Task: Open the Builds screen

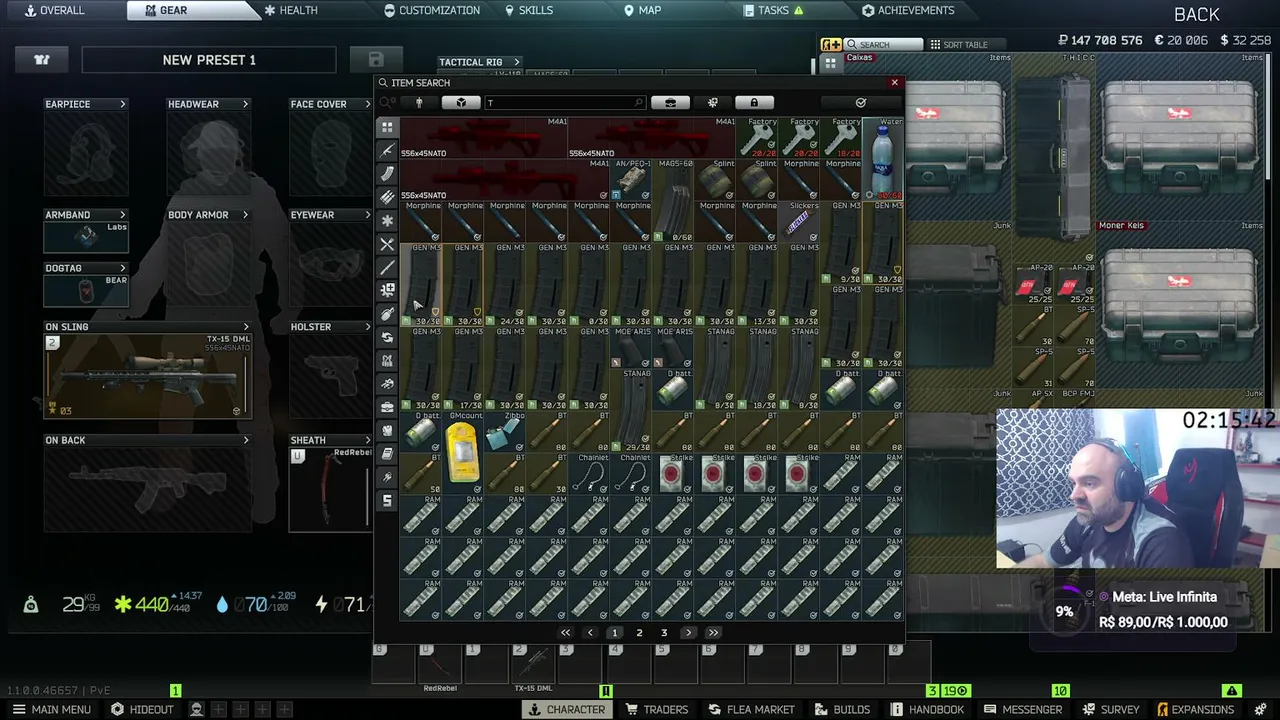Action: pyautogui.click(x=842, y=710)
